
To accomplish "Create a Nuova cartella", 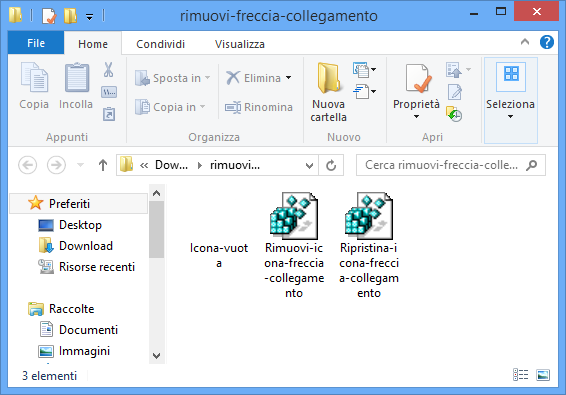I will point(328,92).
